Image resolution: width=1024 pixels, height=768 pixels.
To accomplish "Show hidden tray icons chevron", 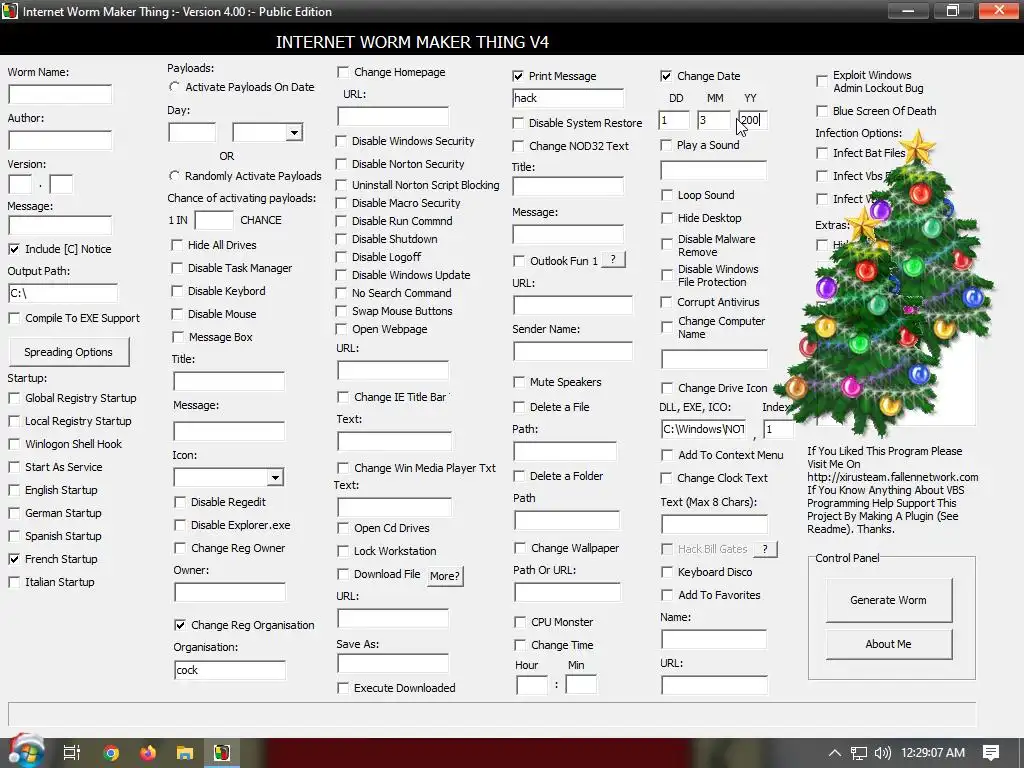I will tap(835, 753).
